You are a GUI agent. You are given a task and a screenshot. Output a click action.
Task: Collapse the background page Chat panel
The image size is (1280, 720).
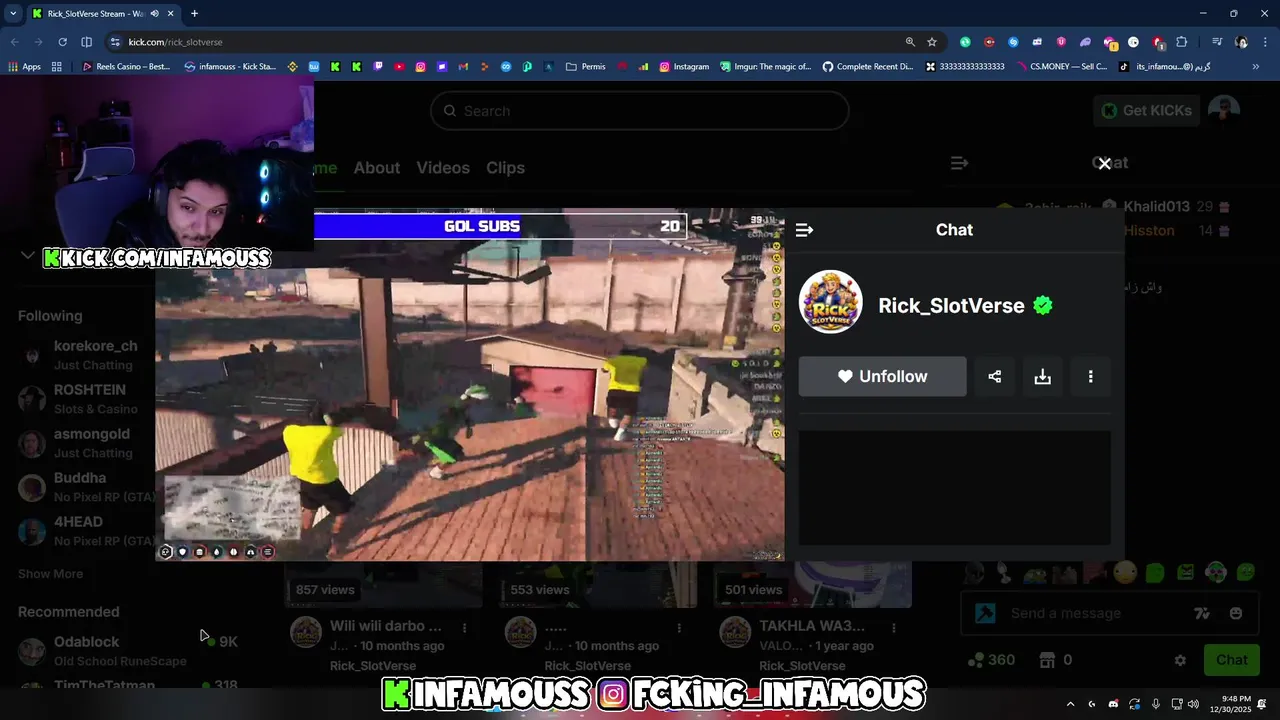(x=959, y=163)
